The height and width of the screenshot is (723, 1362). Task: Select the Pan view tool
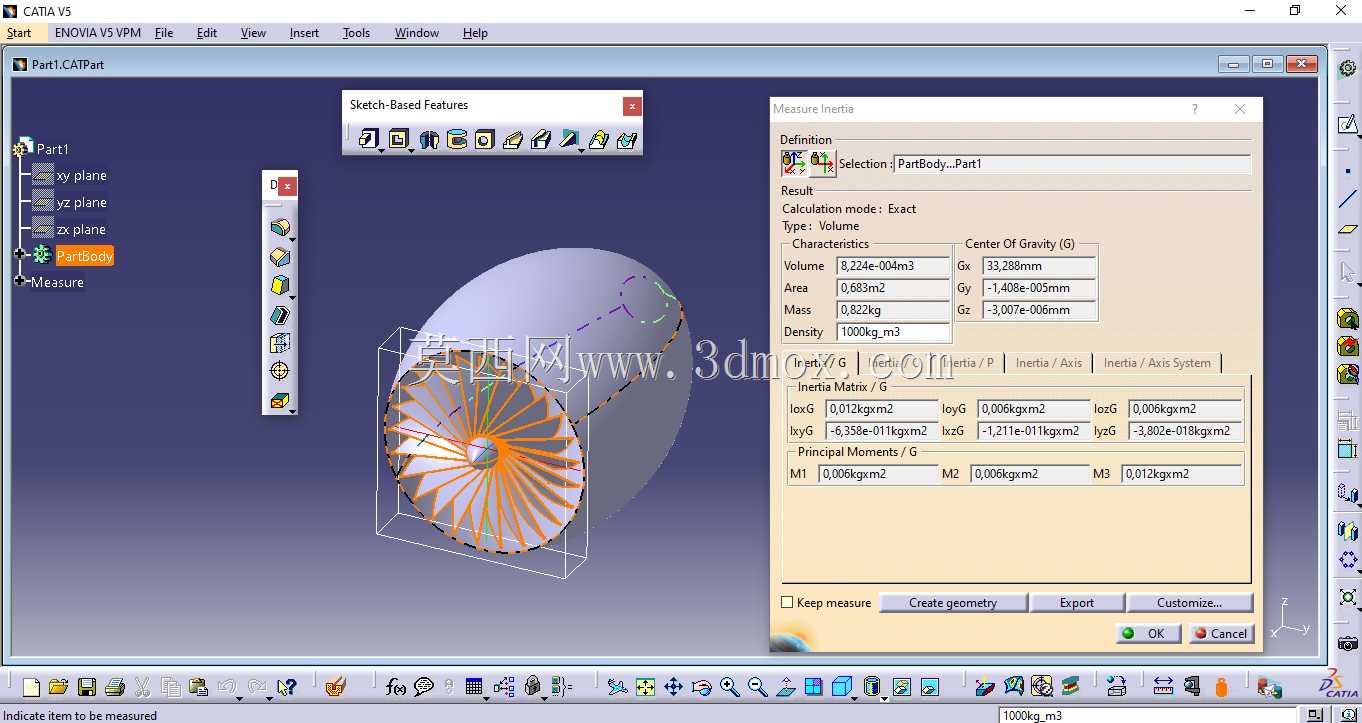click(x=673, y=687)
